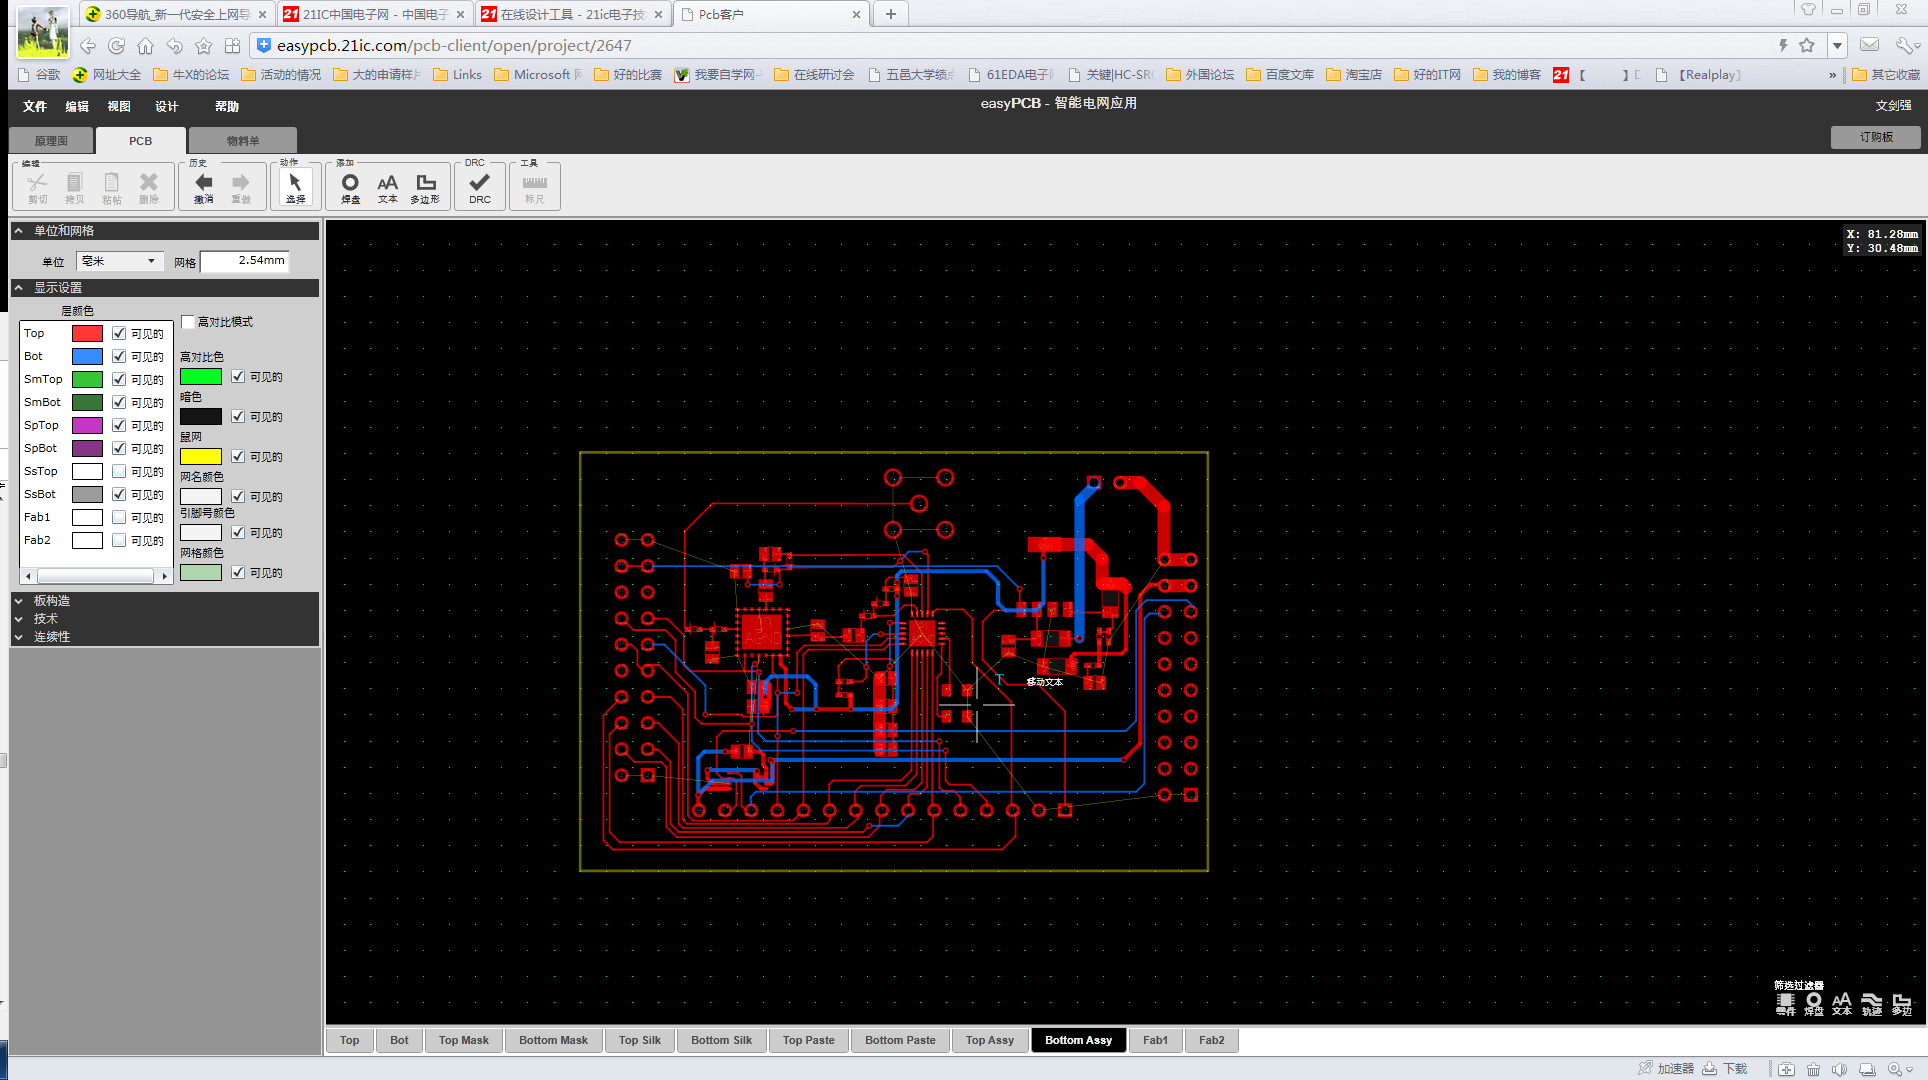Open new browser tab with plus
Screen dimensions: 1928x1080
[890, 14]
